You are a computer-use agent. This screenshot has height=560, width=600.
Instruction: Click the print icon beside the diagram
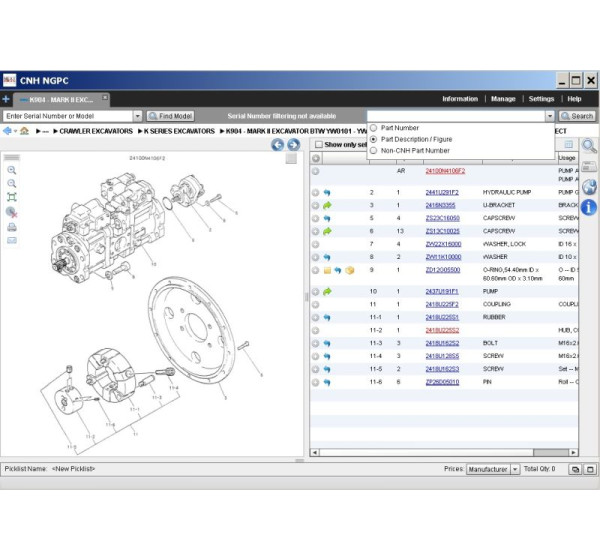coord(12,227)
